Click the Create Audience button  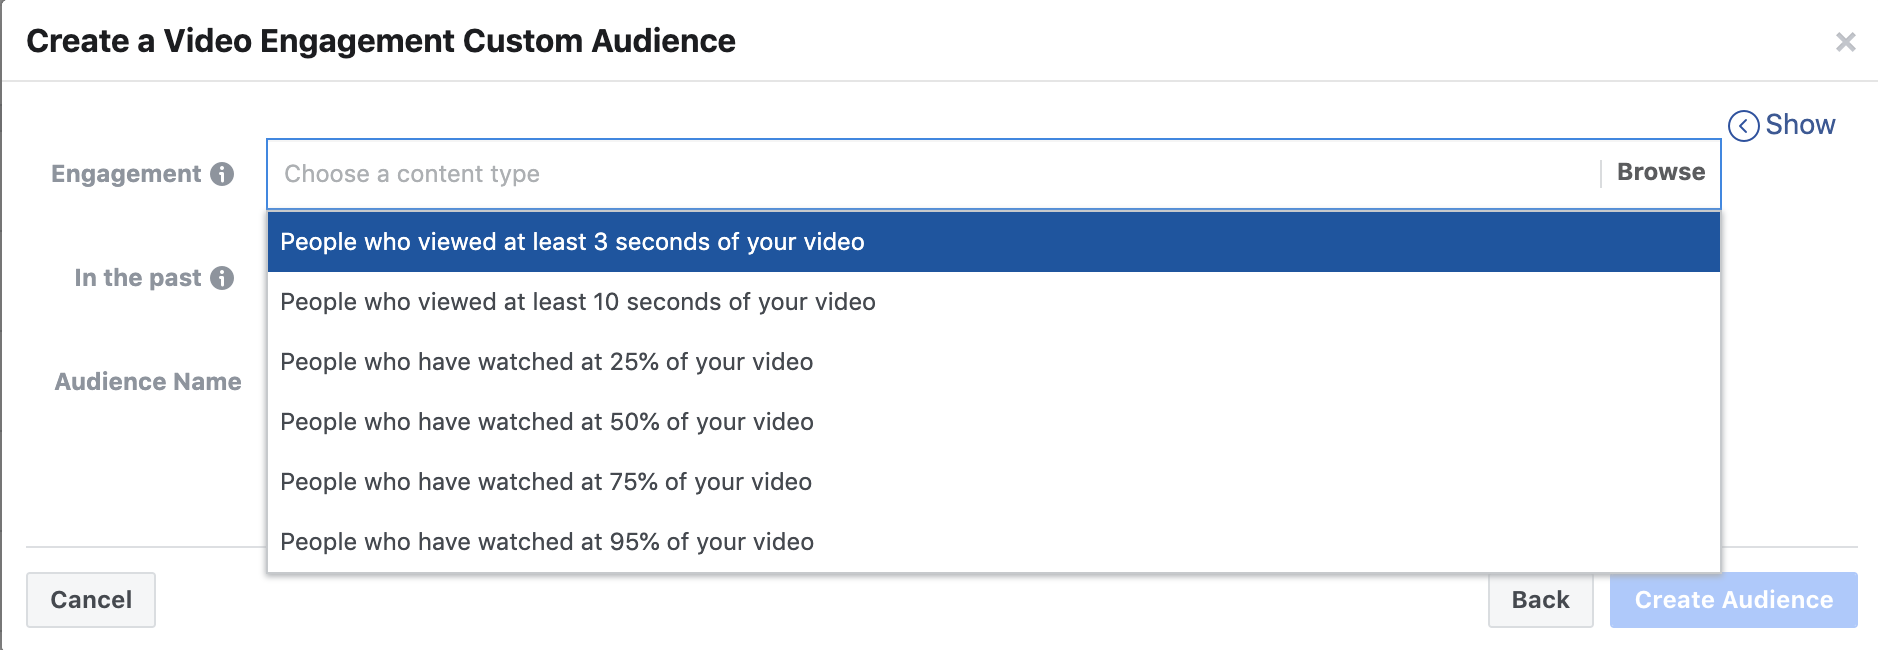point(1734,600)
